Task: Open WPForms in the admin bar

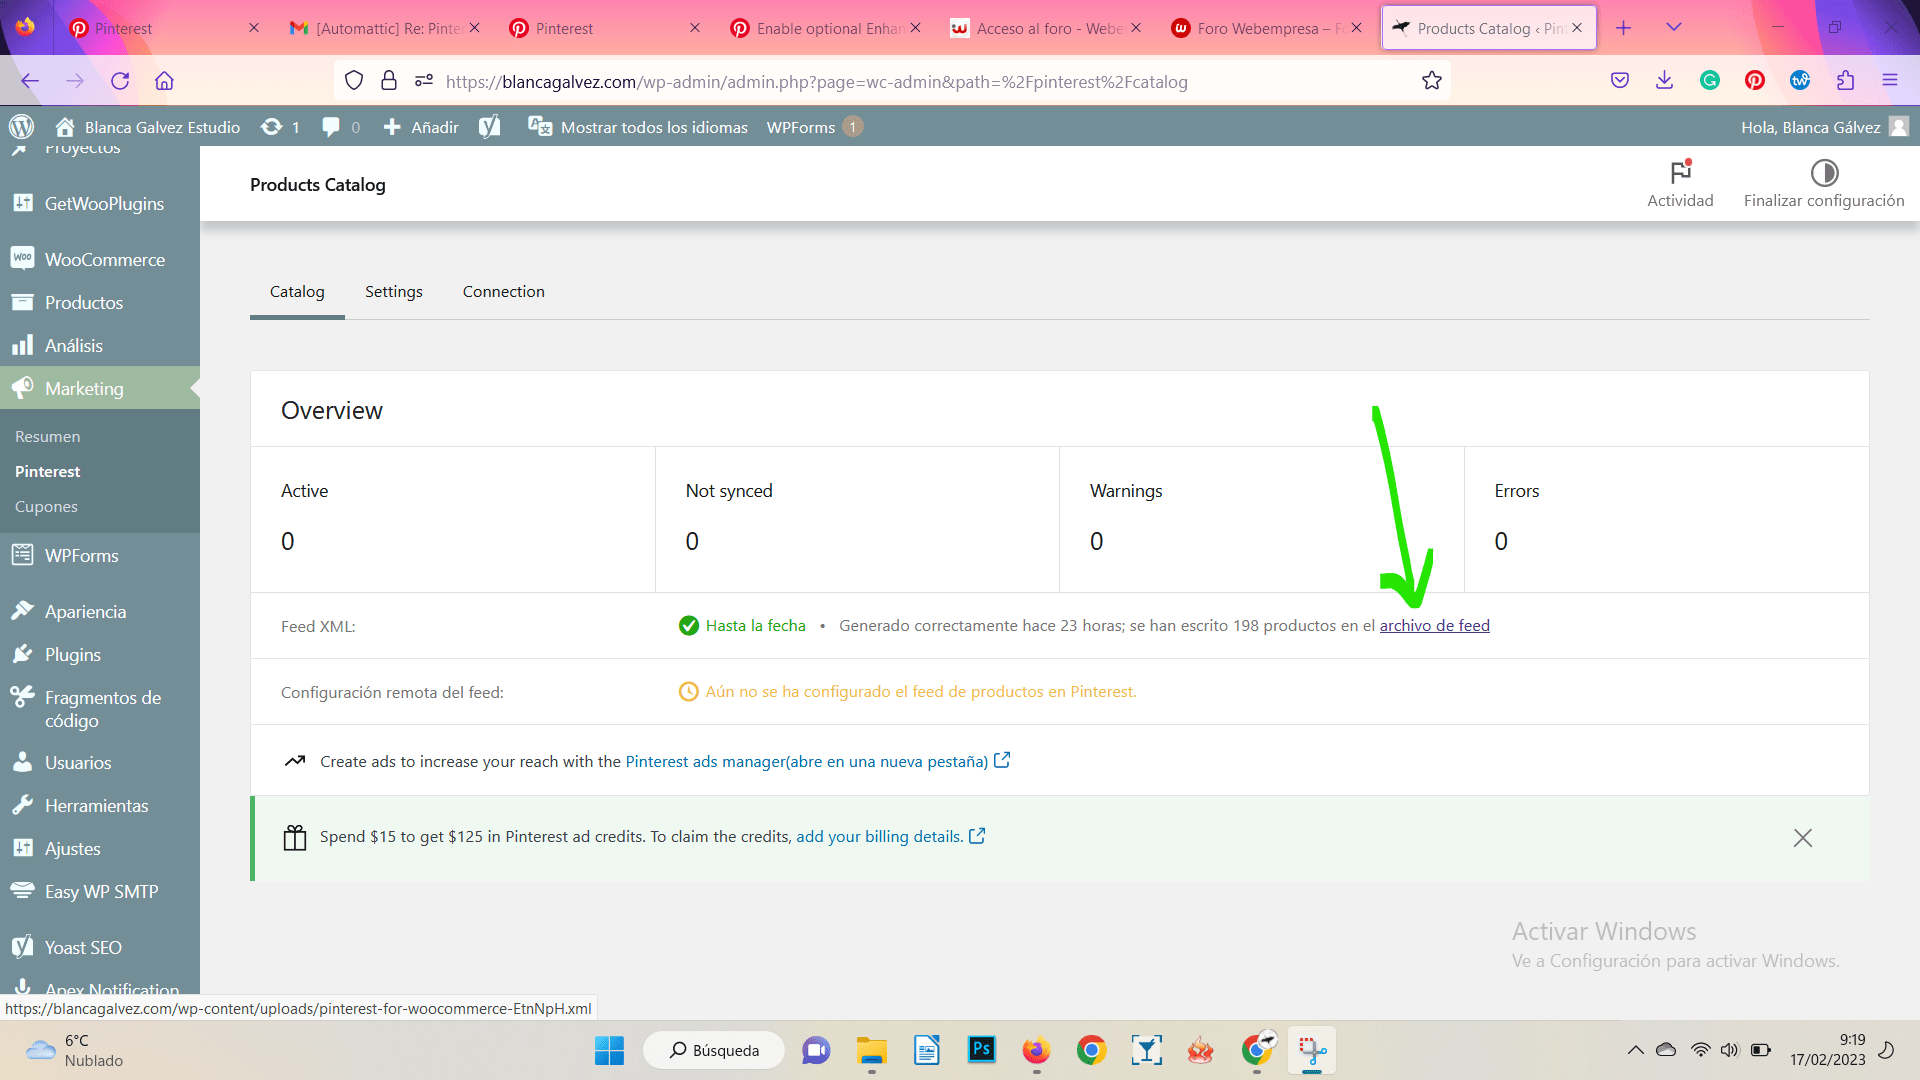Action: point(814,127)
